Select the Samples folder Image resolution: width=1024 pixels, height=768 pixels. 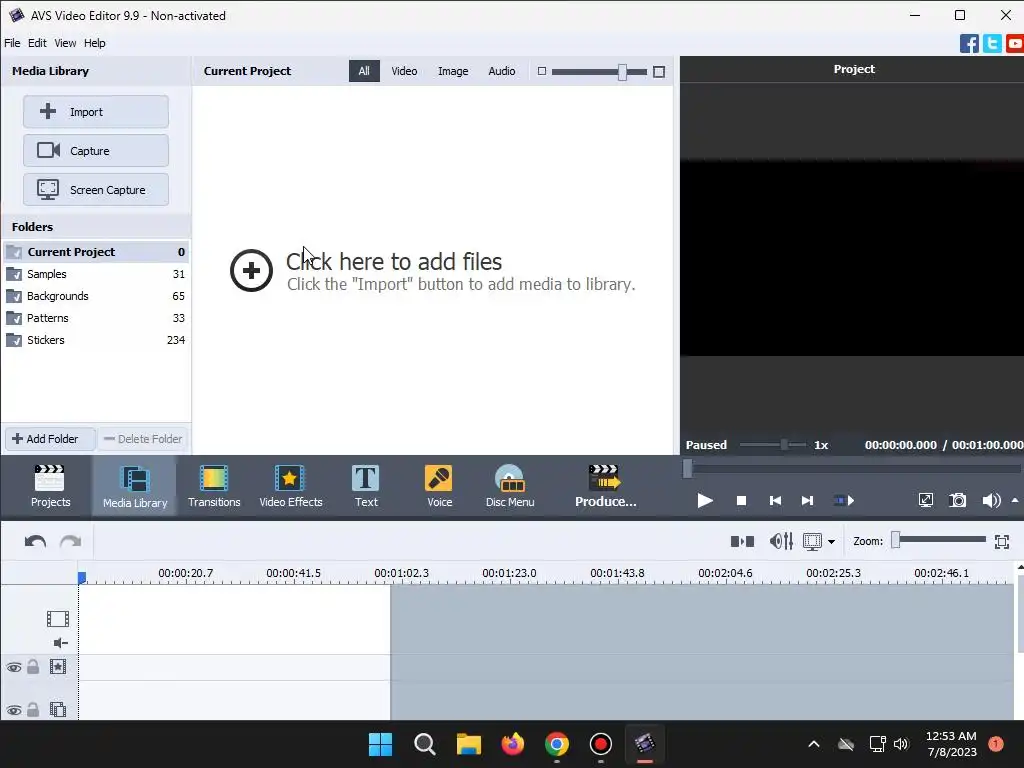click(x=96, y=274)
